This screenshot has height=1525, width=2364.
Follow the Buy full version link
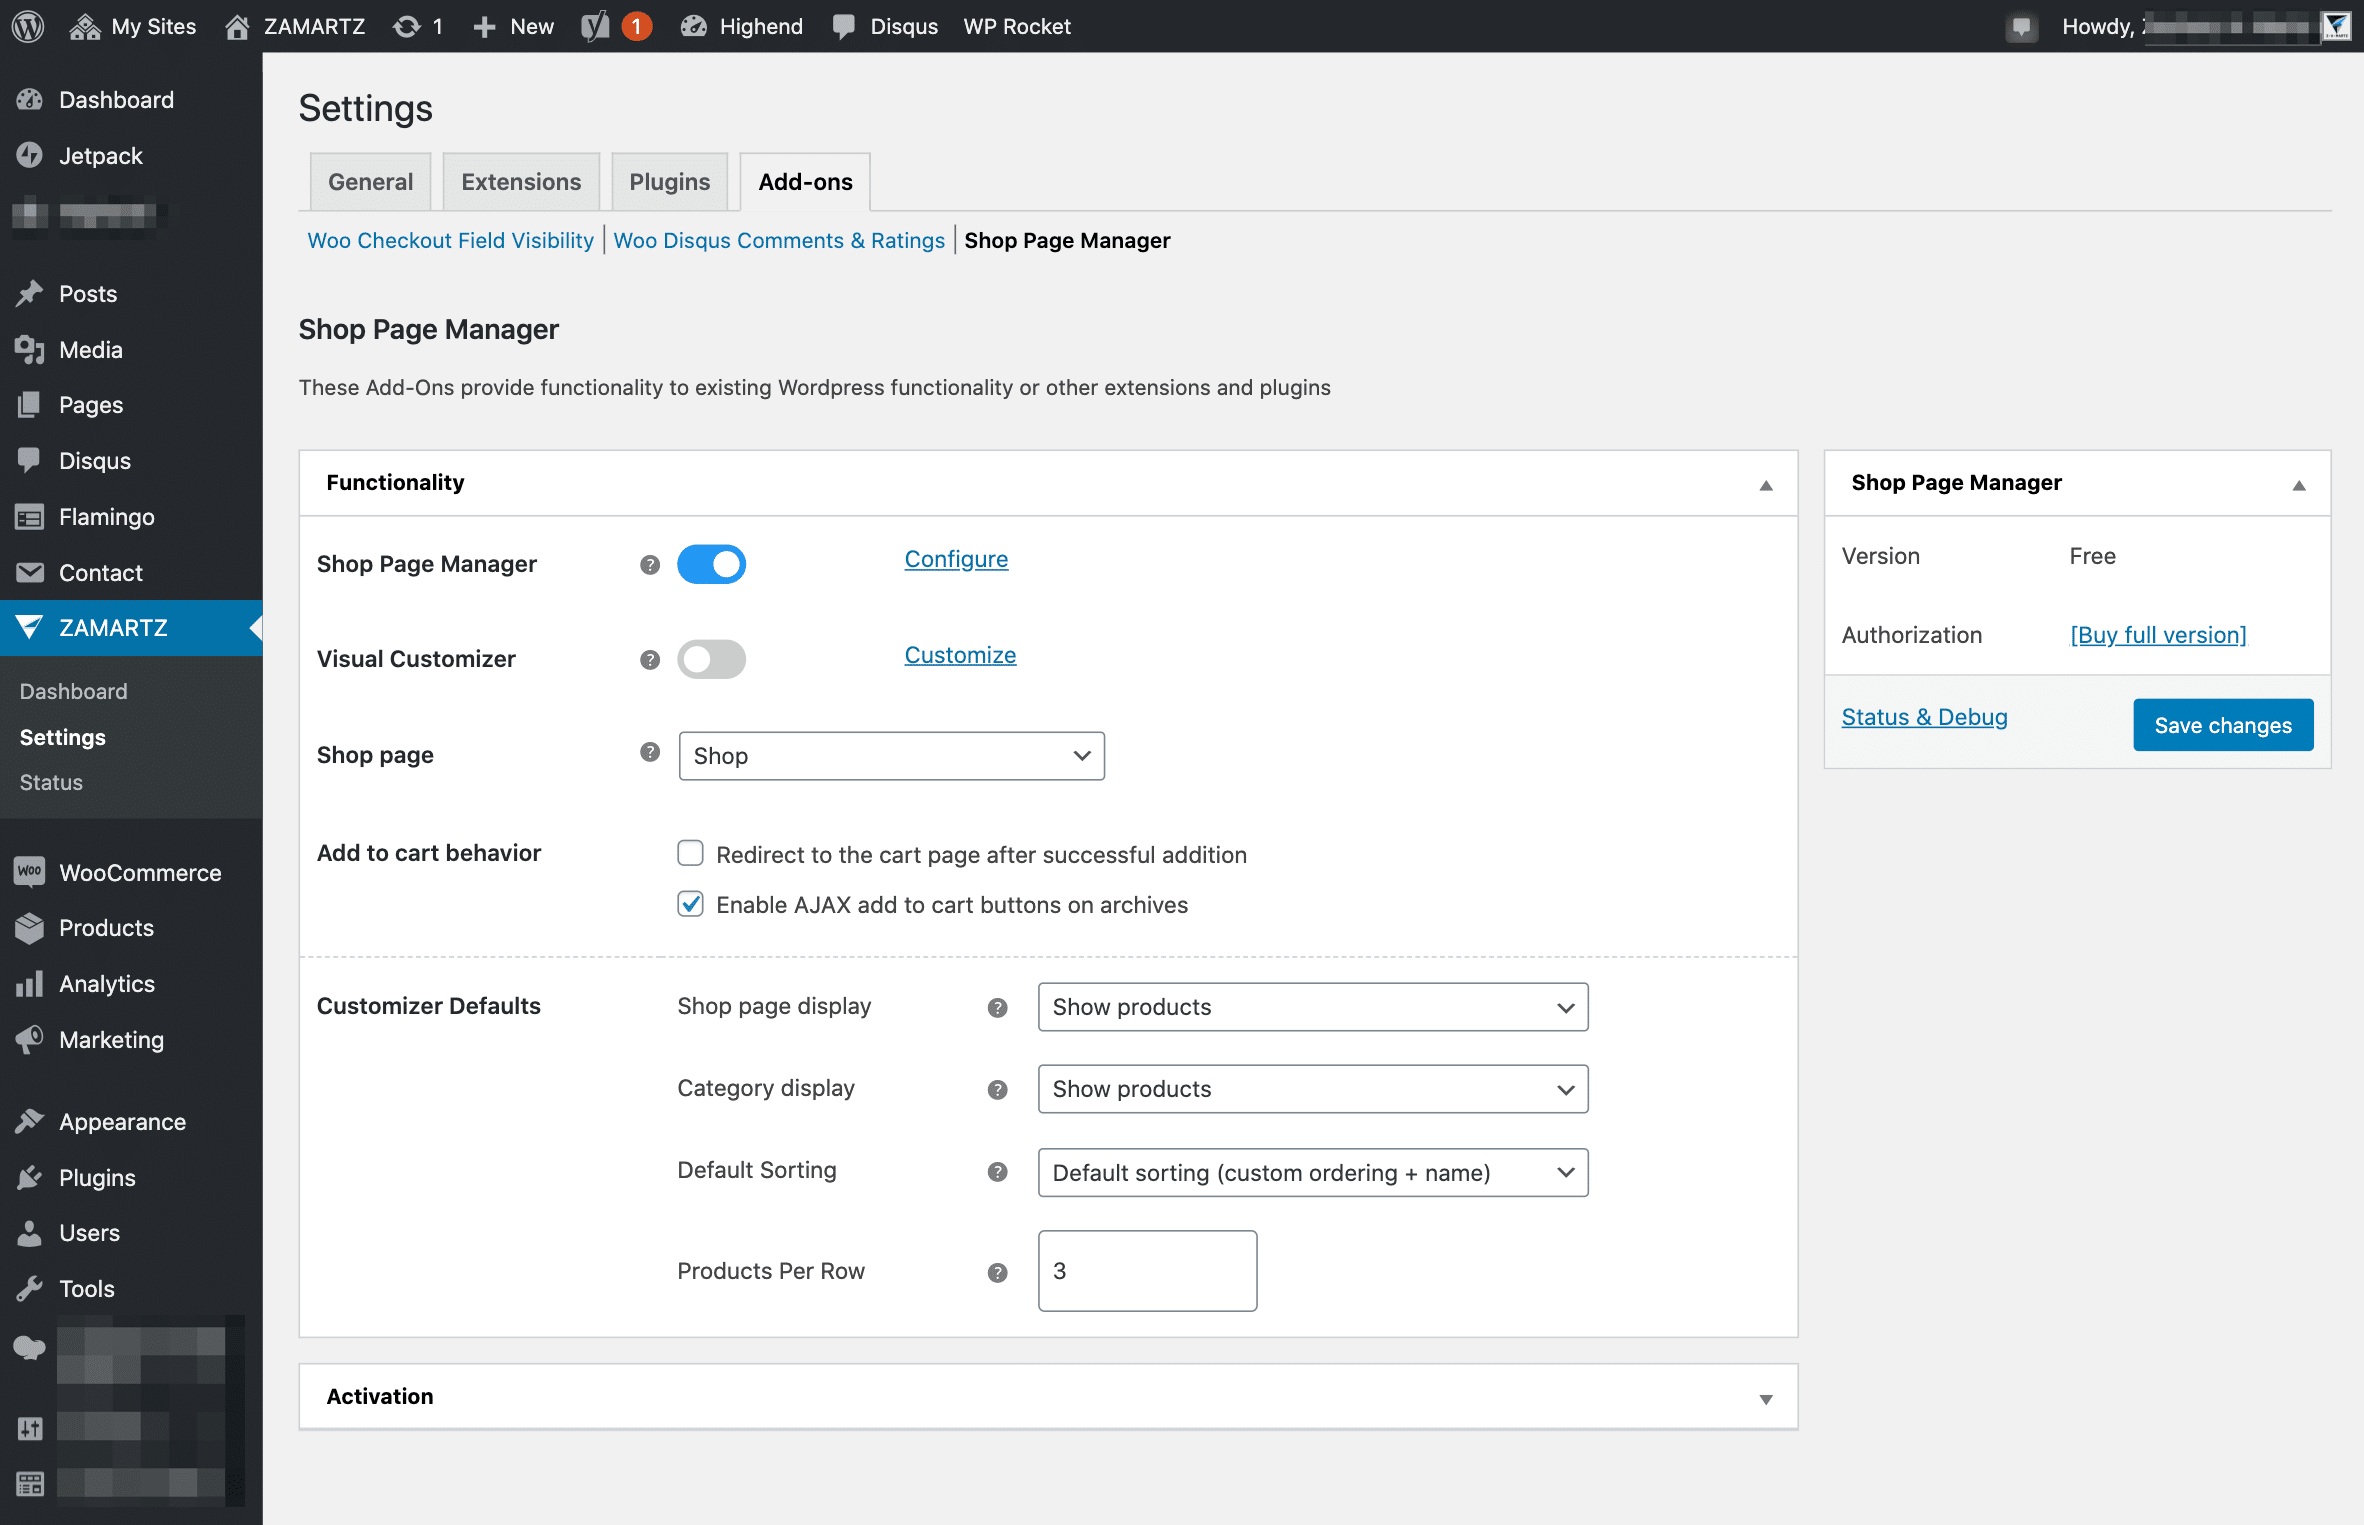coord(2156,634)
